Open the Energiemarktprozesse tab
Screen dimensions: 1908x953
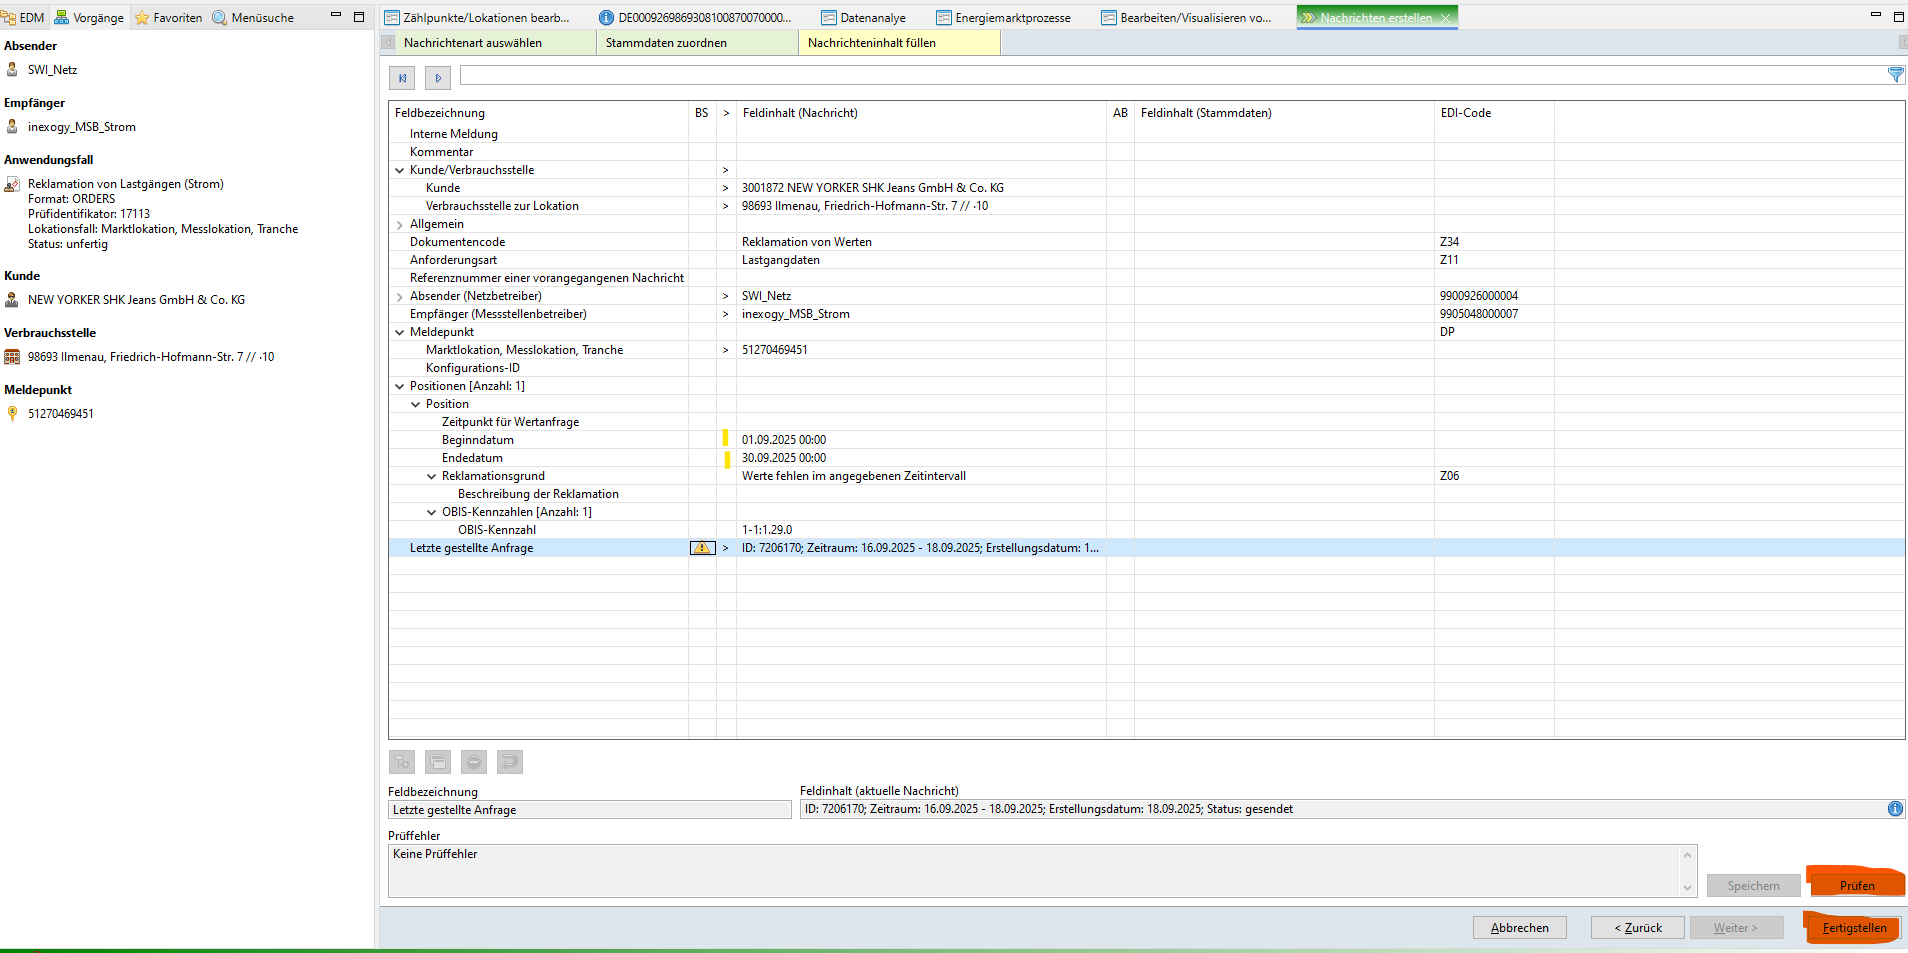1003,18
